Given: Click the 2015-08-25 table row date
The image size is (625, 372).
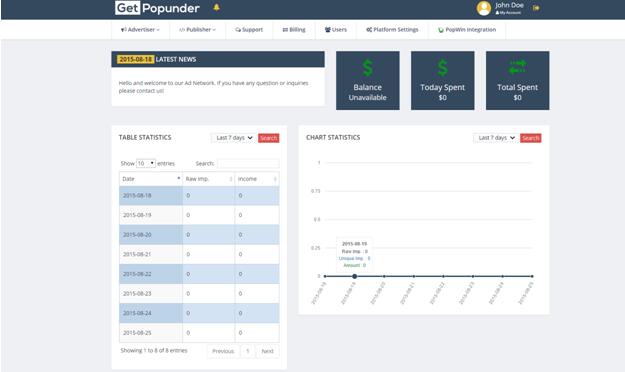Looking at the screenshot, I should (137, 333).
